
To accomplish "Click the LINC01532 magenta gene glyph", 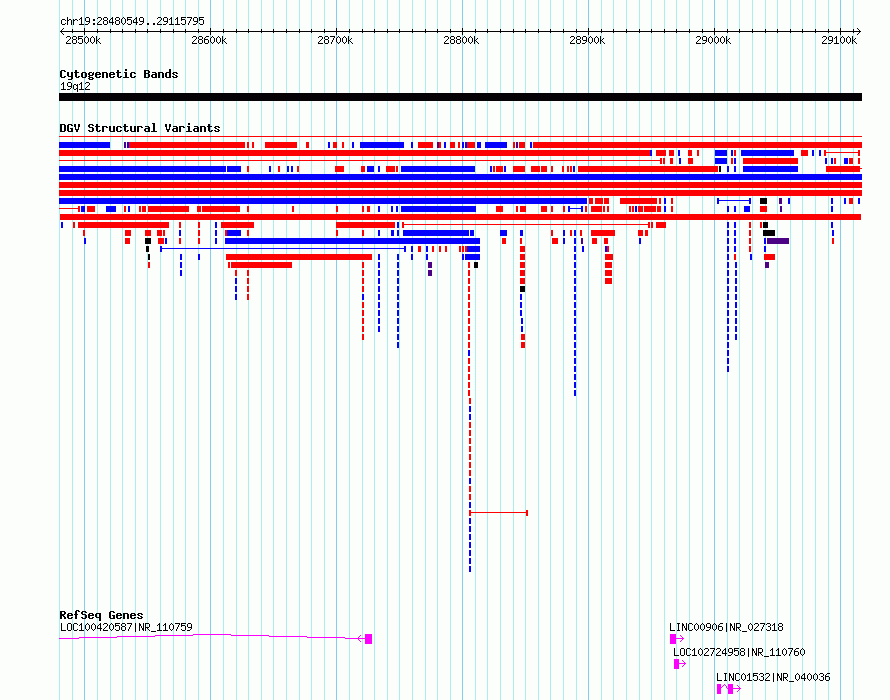I will (729, 689).
